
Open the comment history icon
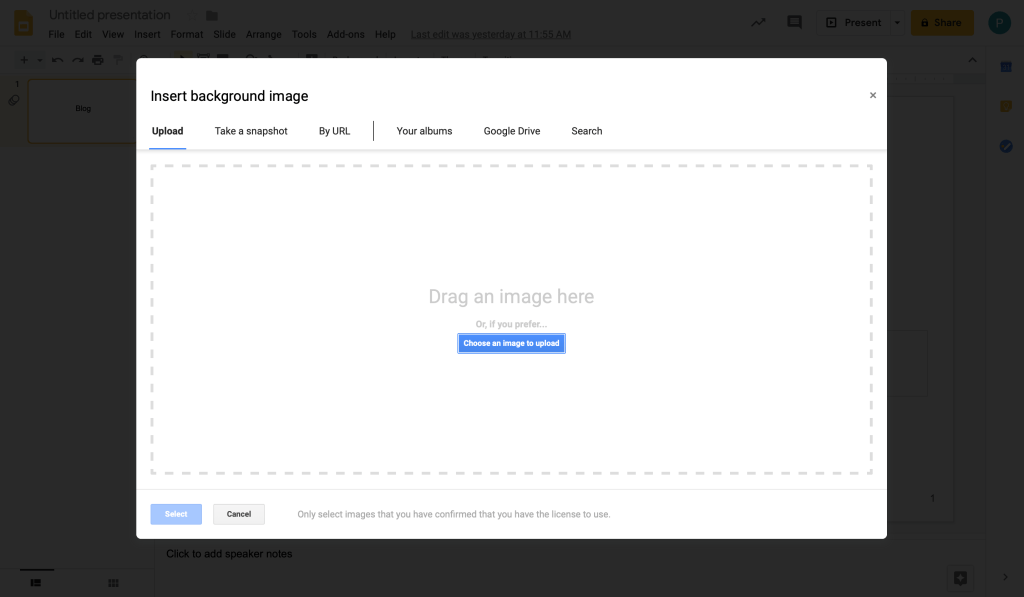click(x=795, y=22)
